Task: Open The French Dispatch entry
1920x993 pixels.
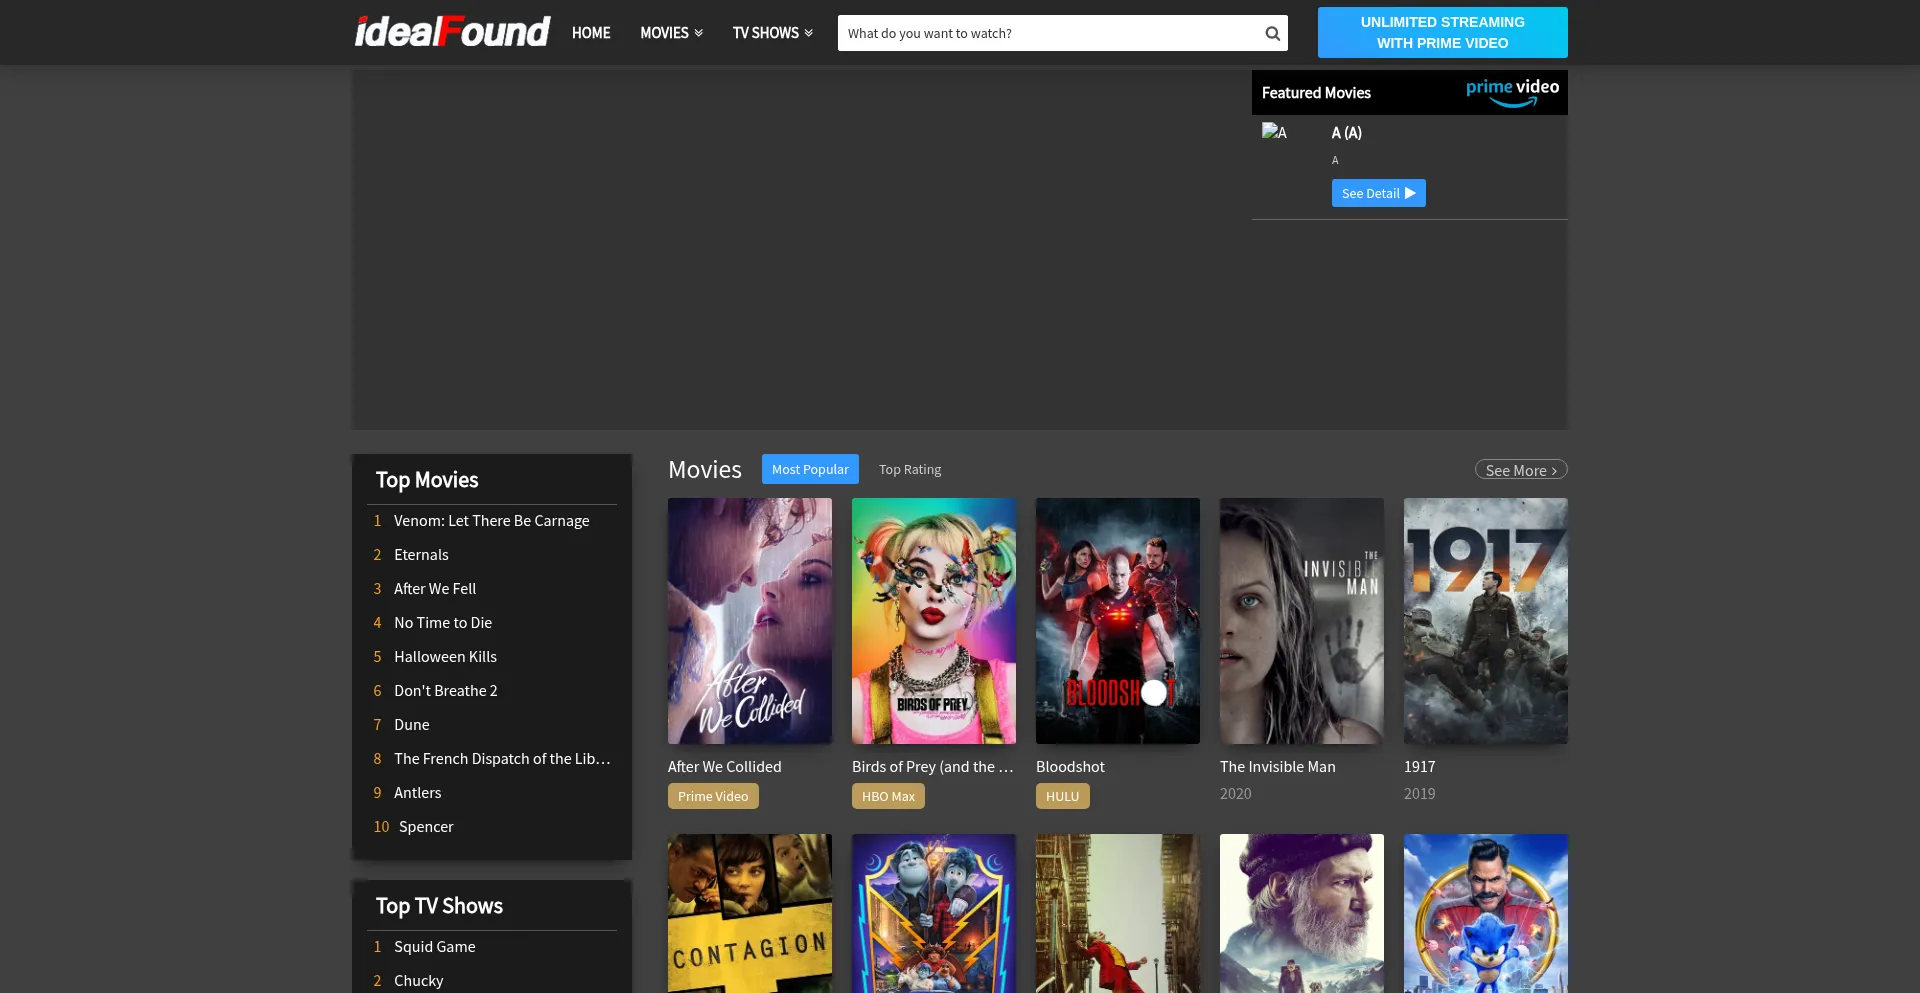Action: [x=502, y=759]
